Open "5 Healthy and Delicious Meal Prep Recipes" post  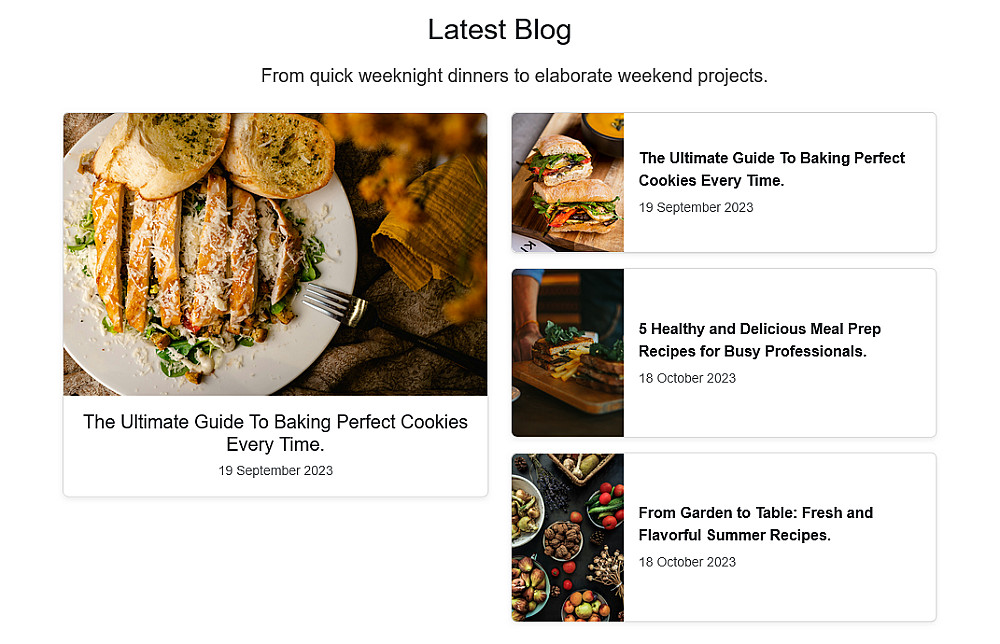(x=759, y=340)
